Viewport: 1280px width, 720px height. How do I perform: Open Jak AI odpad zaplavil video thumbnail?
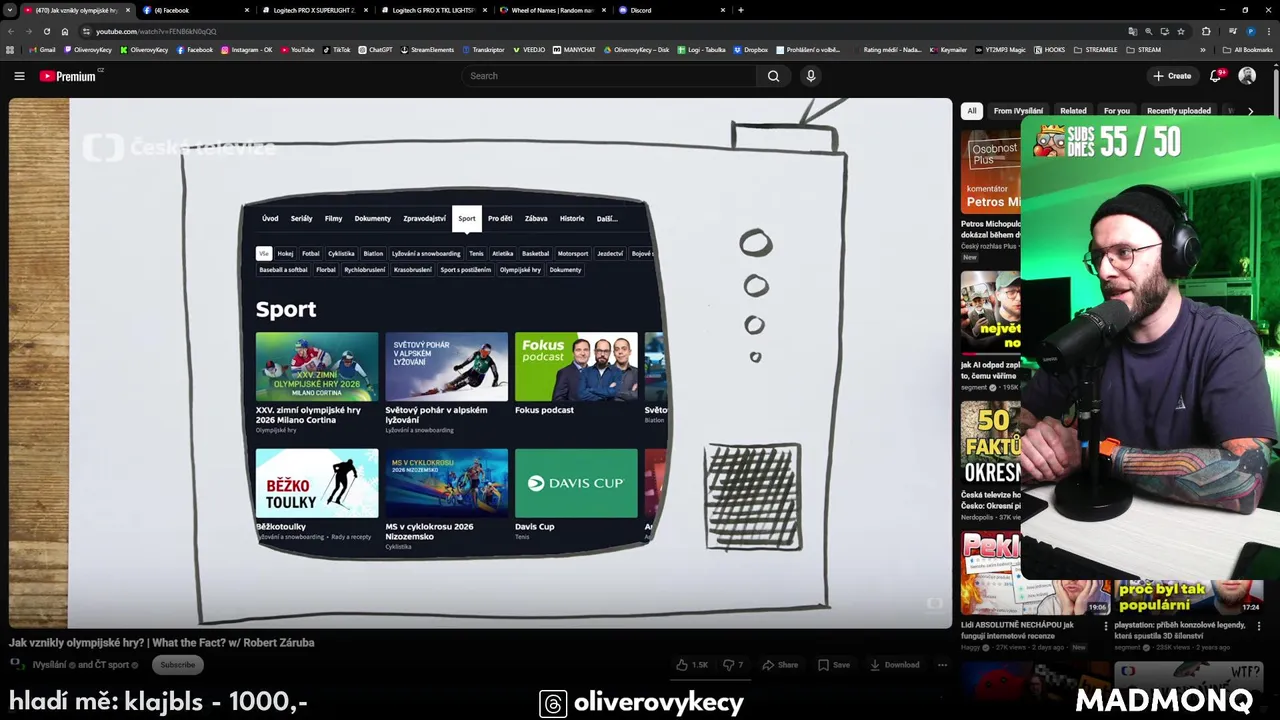[991, 313]
